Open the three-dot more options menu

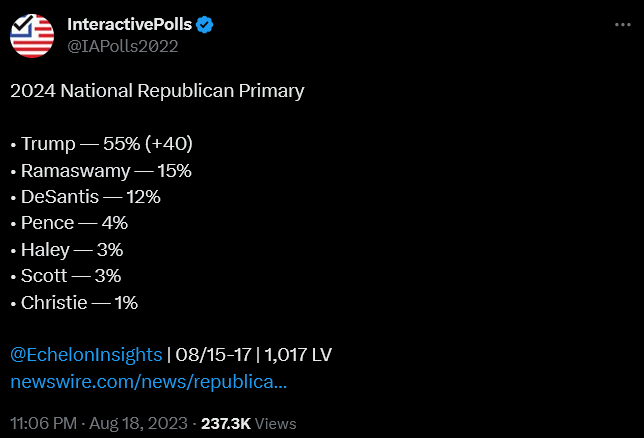pyautogui.click(x=623, y=25)
